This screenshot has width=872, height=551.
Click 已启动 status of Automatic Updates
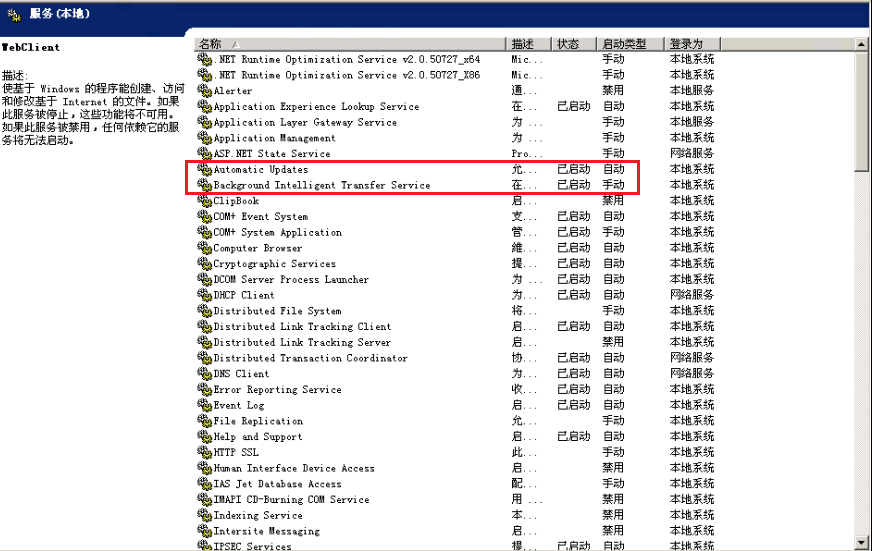pos(573,169)
